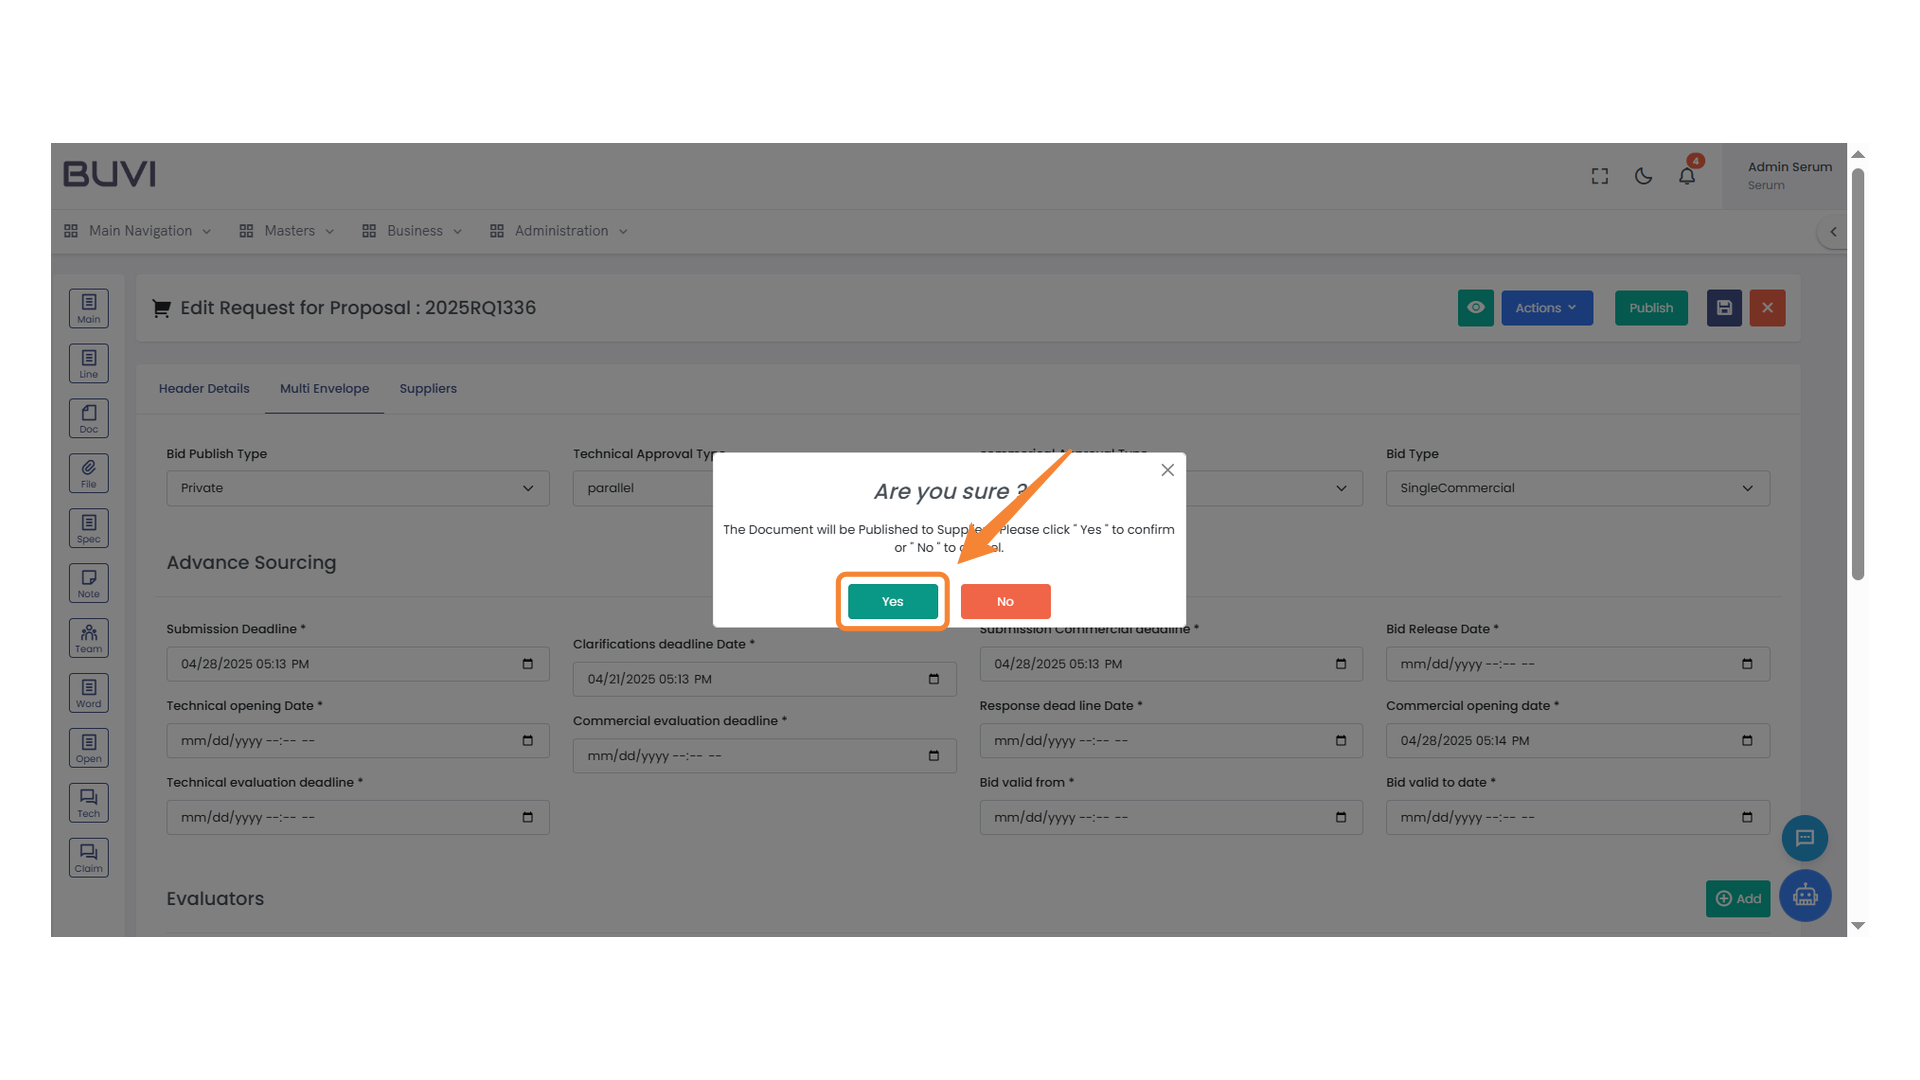1920x1080 pixels.
Task: Open the Claim sidebar icon
Action: (88, 857)
